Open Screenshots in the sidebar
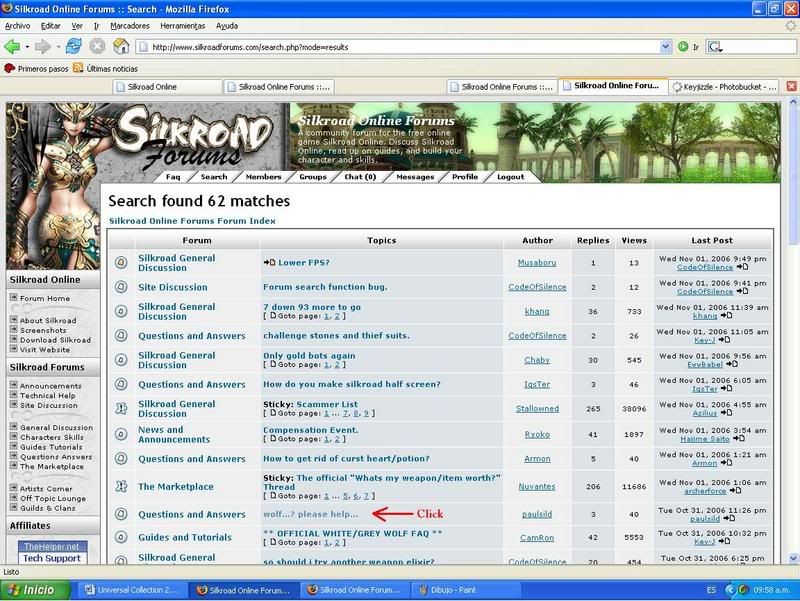 click(x=43, y=330)
